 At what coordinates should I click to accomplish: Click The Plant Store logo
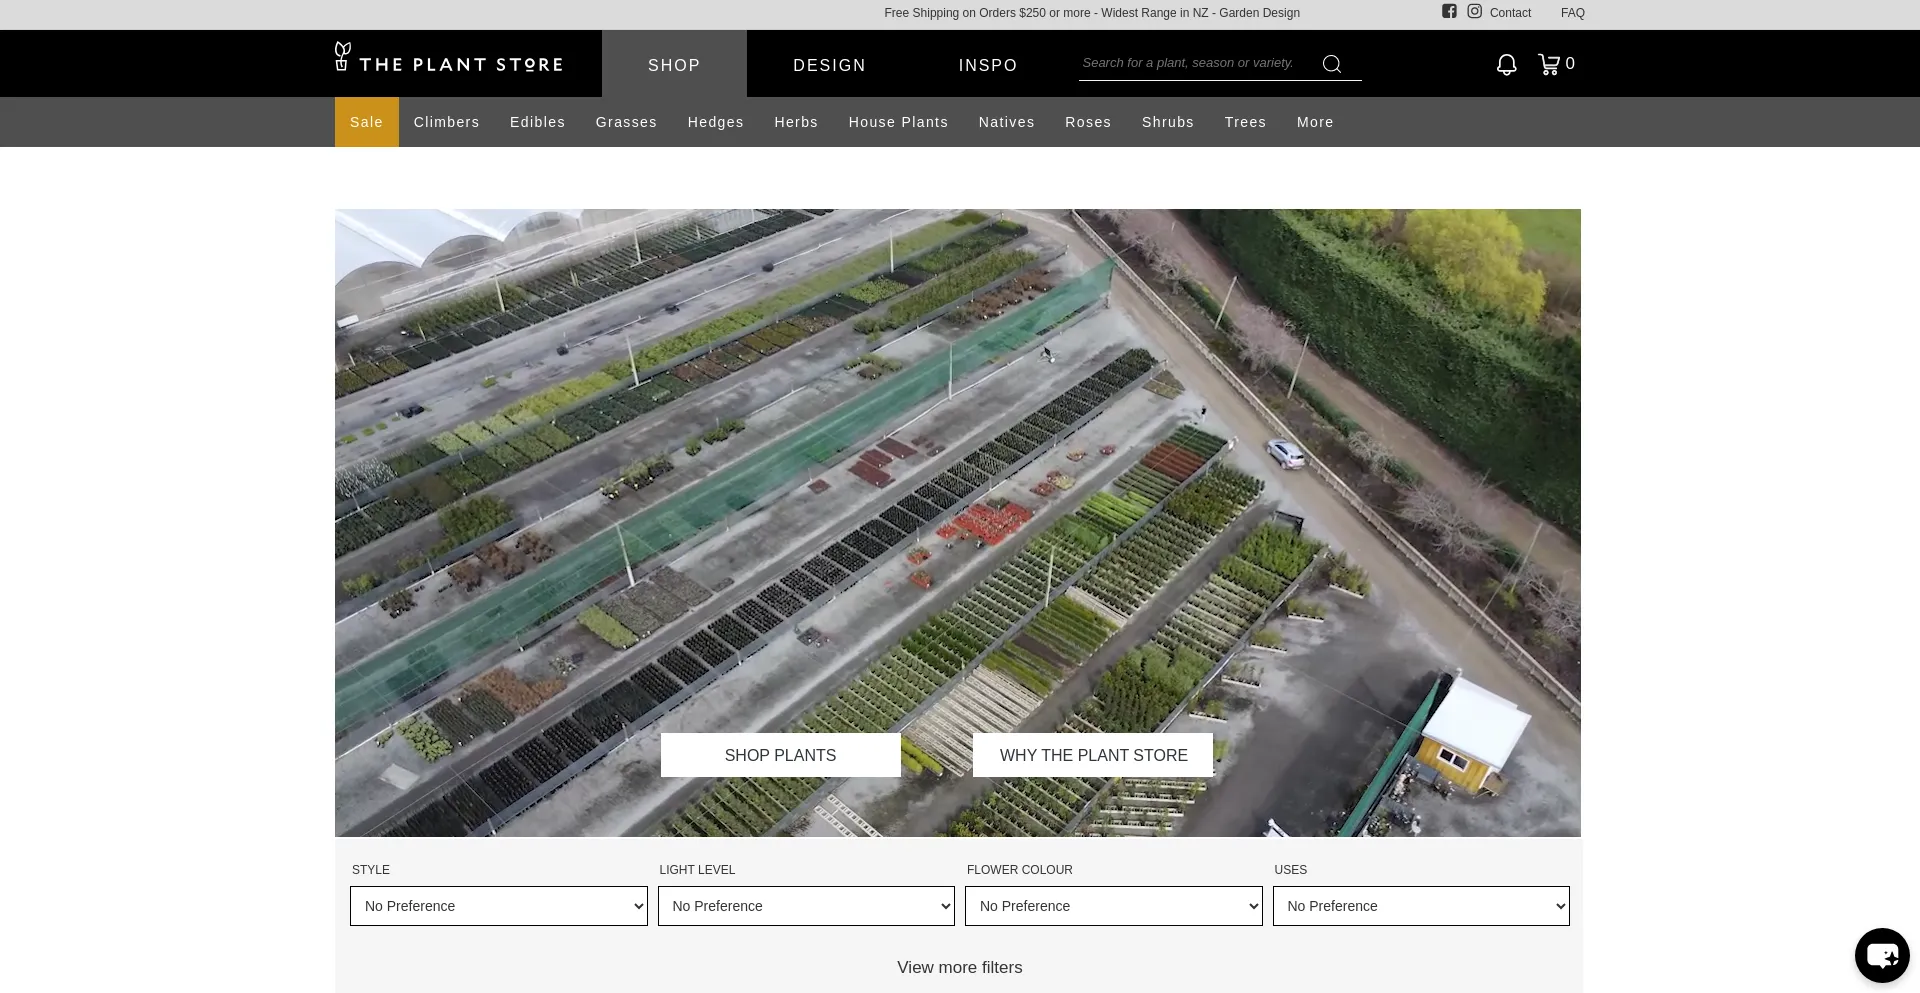(x=449, y=60)
